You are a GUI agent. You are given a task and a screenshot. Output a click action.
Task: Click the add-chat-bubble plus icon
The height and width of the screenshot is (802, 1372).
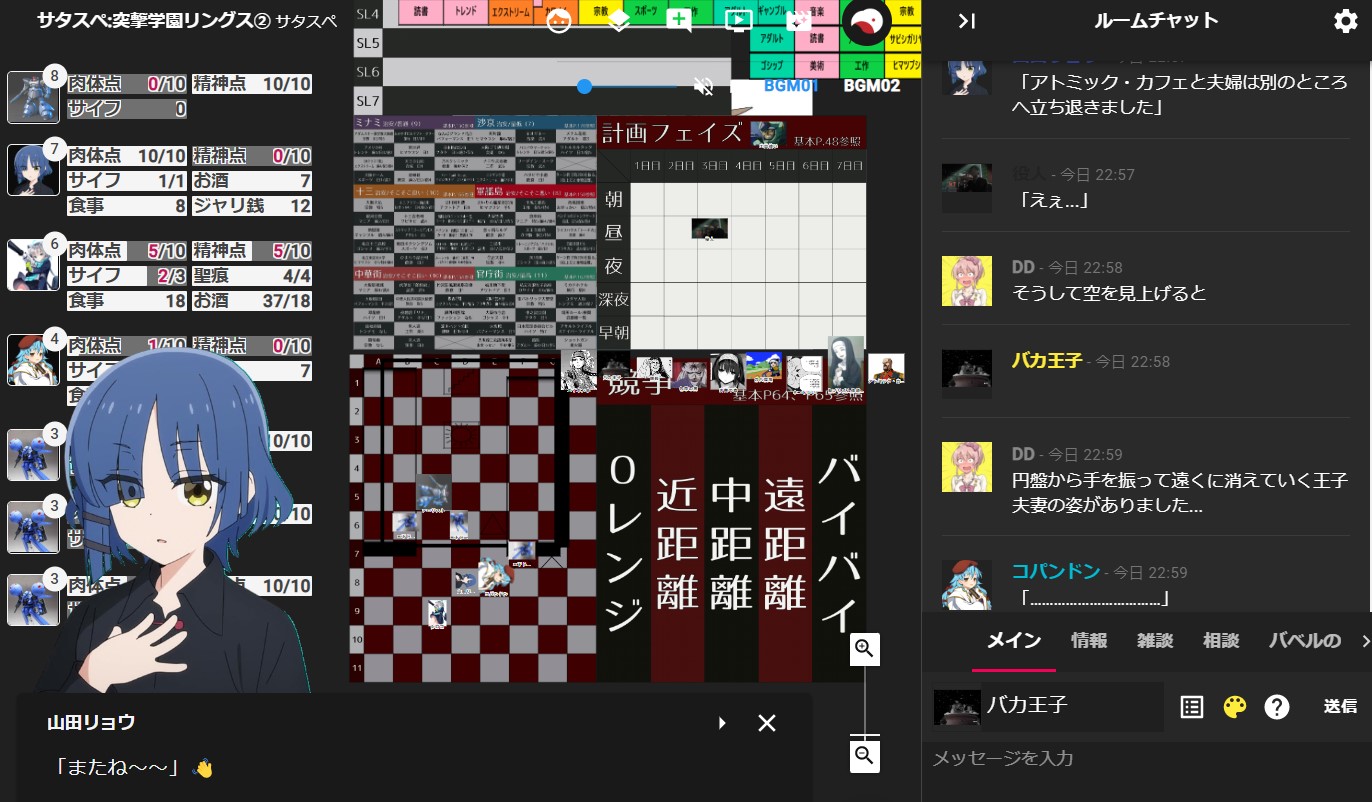pyautogui.click(x=679, y=20)
